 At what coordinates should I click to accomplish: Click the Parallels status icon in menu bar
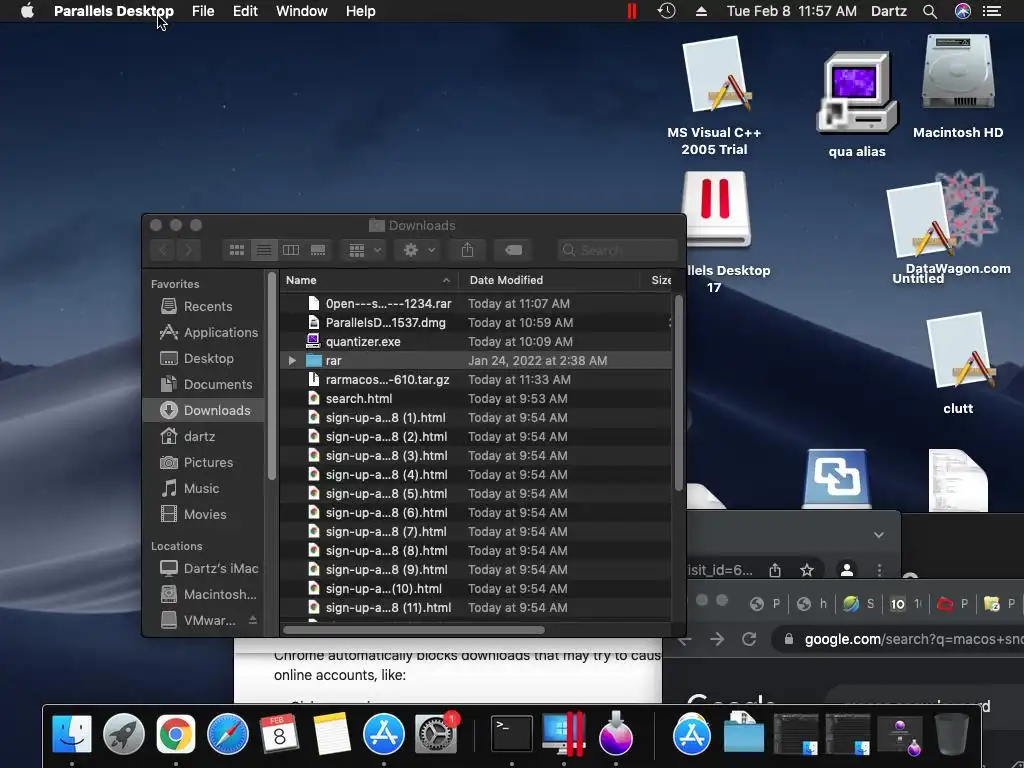[632, 11]
